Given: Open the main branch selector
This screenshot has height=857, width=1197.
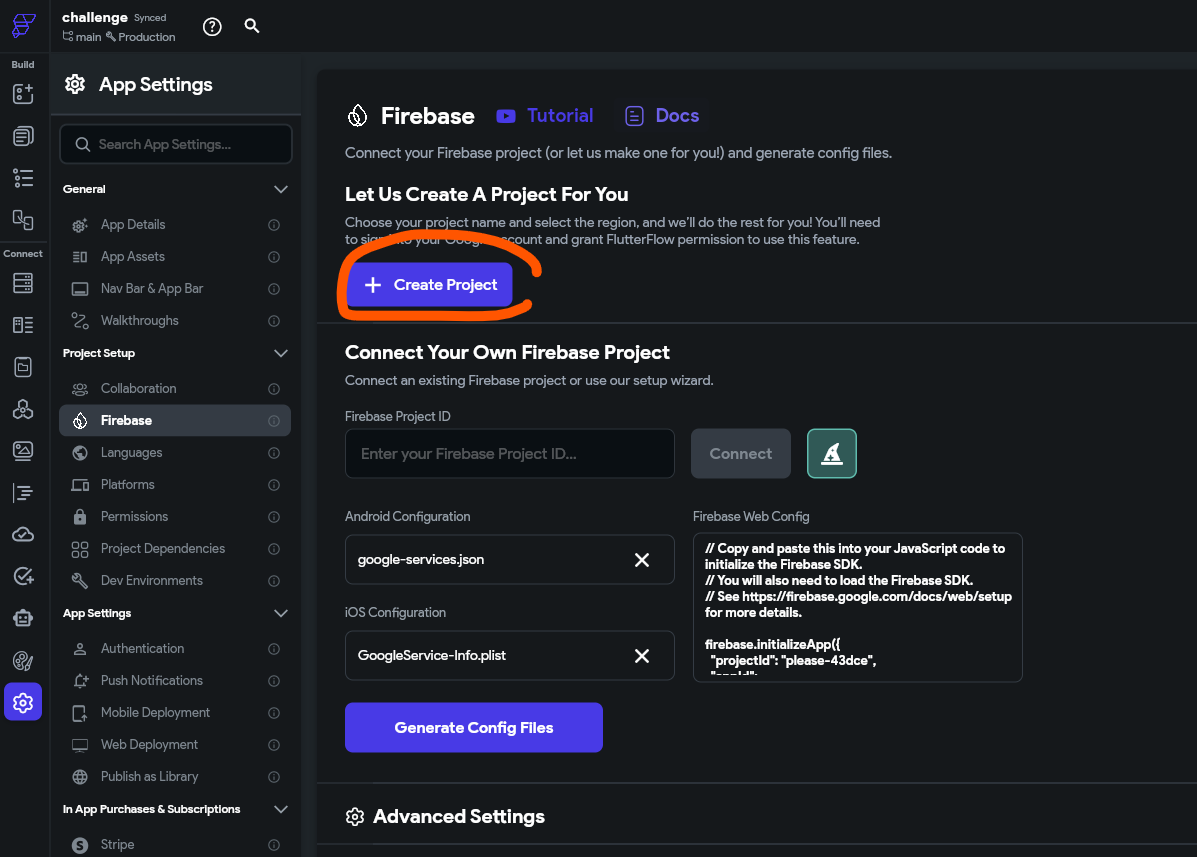Looking at the screenshot, I should (82, 37).
